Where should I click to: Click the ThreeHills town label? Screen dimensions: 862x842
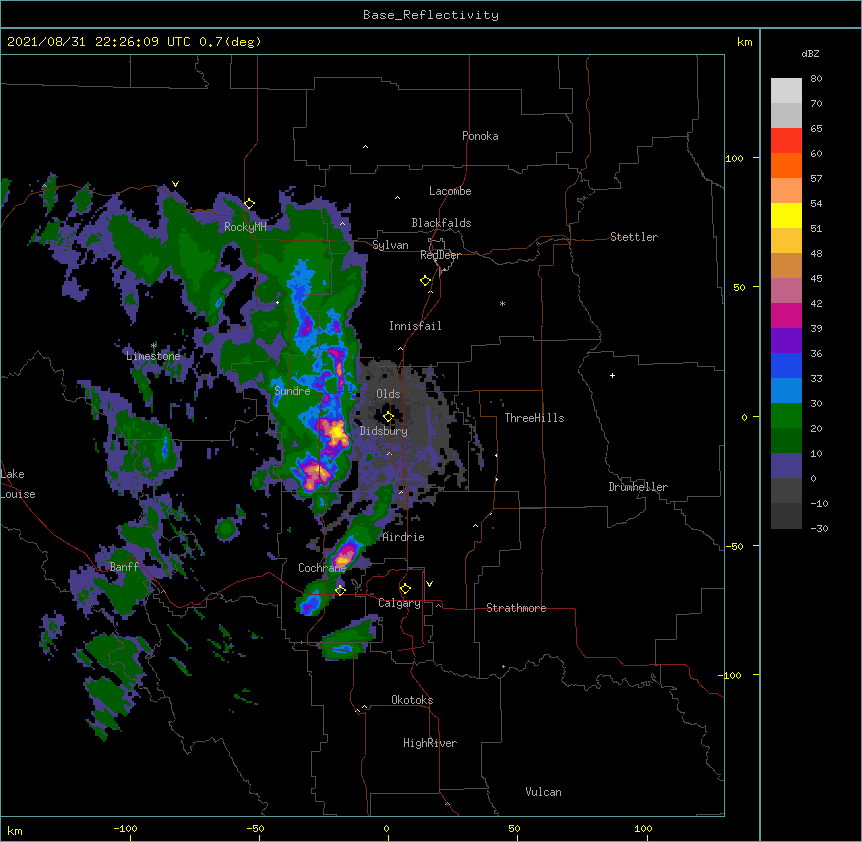(x=534, y=418)
